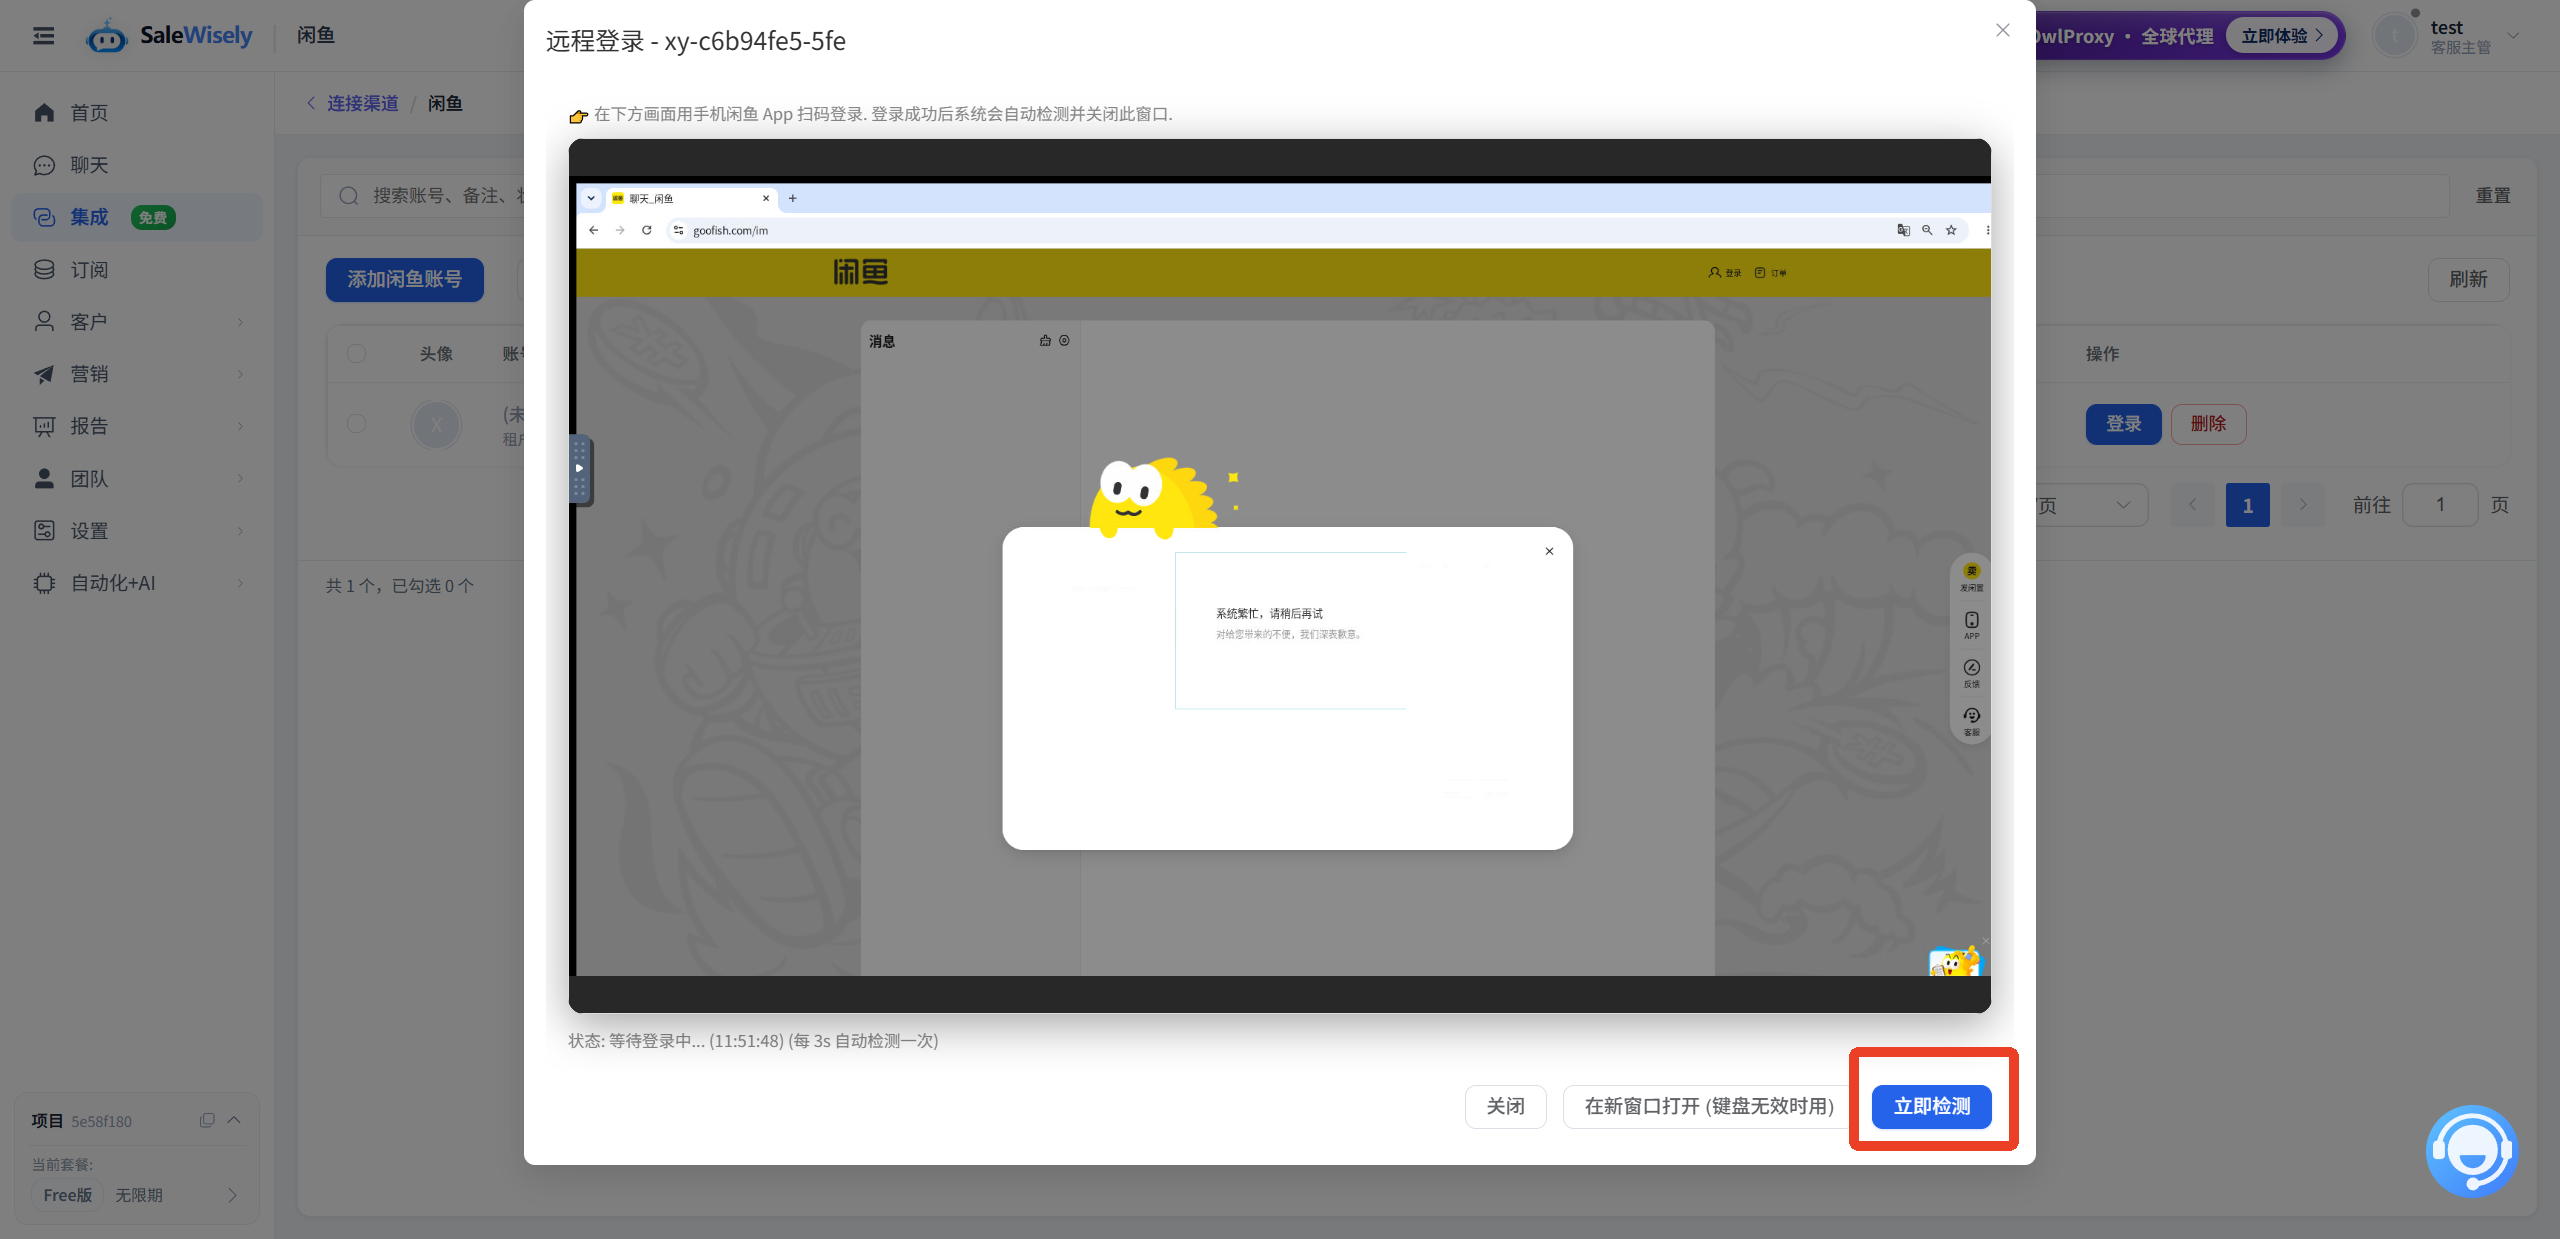Screen dimensions: 2560x1239
Task: Open the test user account dropdown
Action: click(2448, 36)
